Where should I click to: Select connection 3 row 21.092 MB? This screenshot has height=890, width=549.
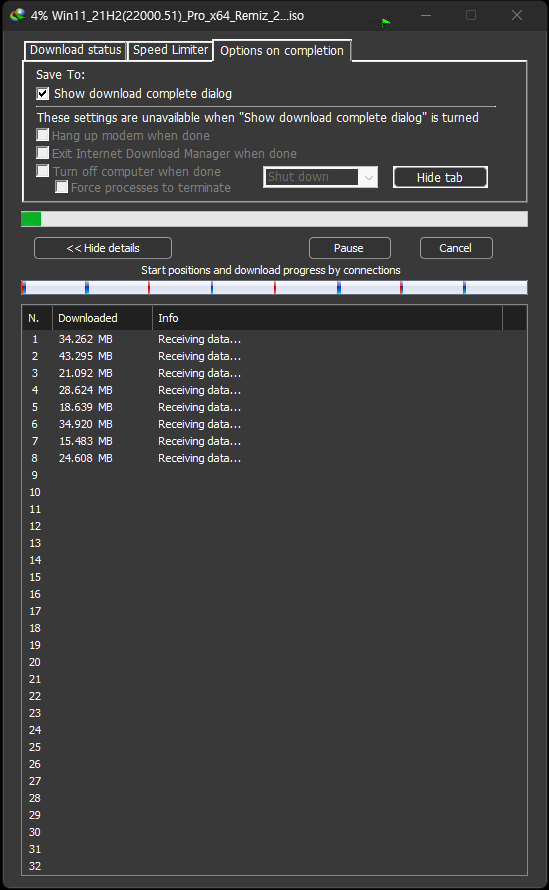[274, 373]
